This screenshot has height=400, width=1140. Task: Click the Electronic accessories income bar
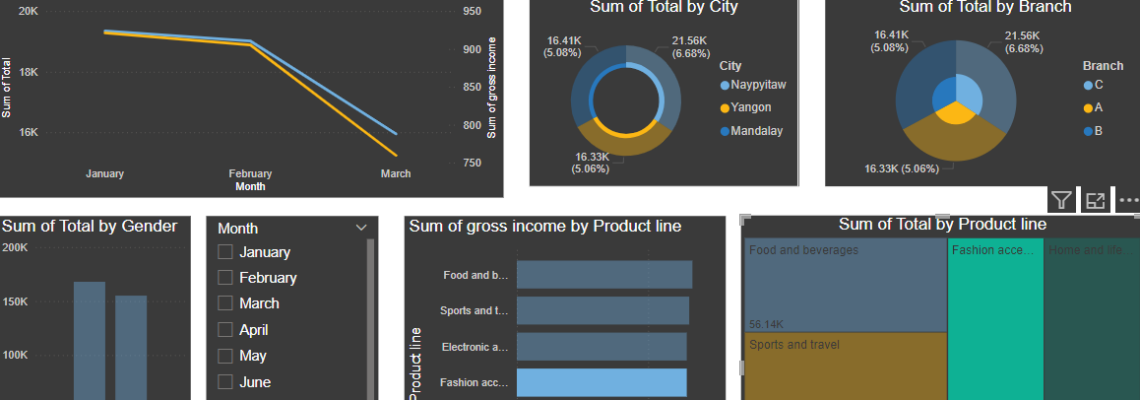tap(601, 347)
